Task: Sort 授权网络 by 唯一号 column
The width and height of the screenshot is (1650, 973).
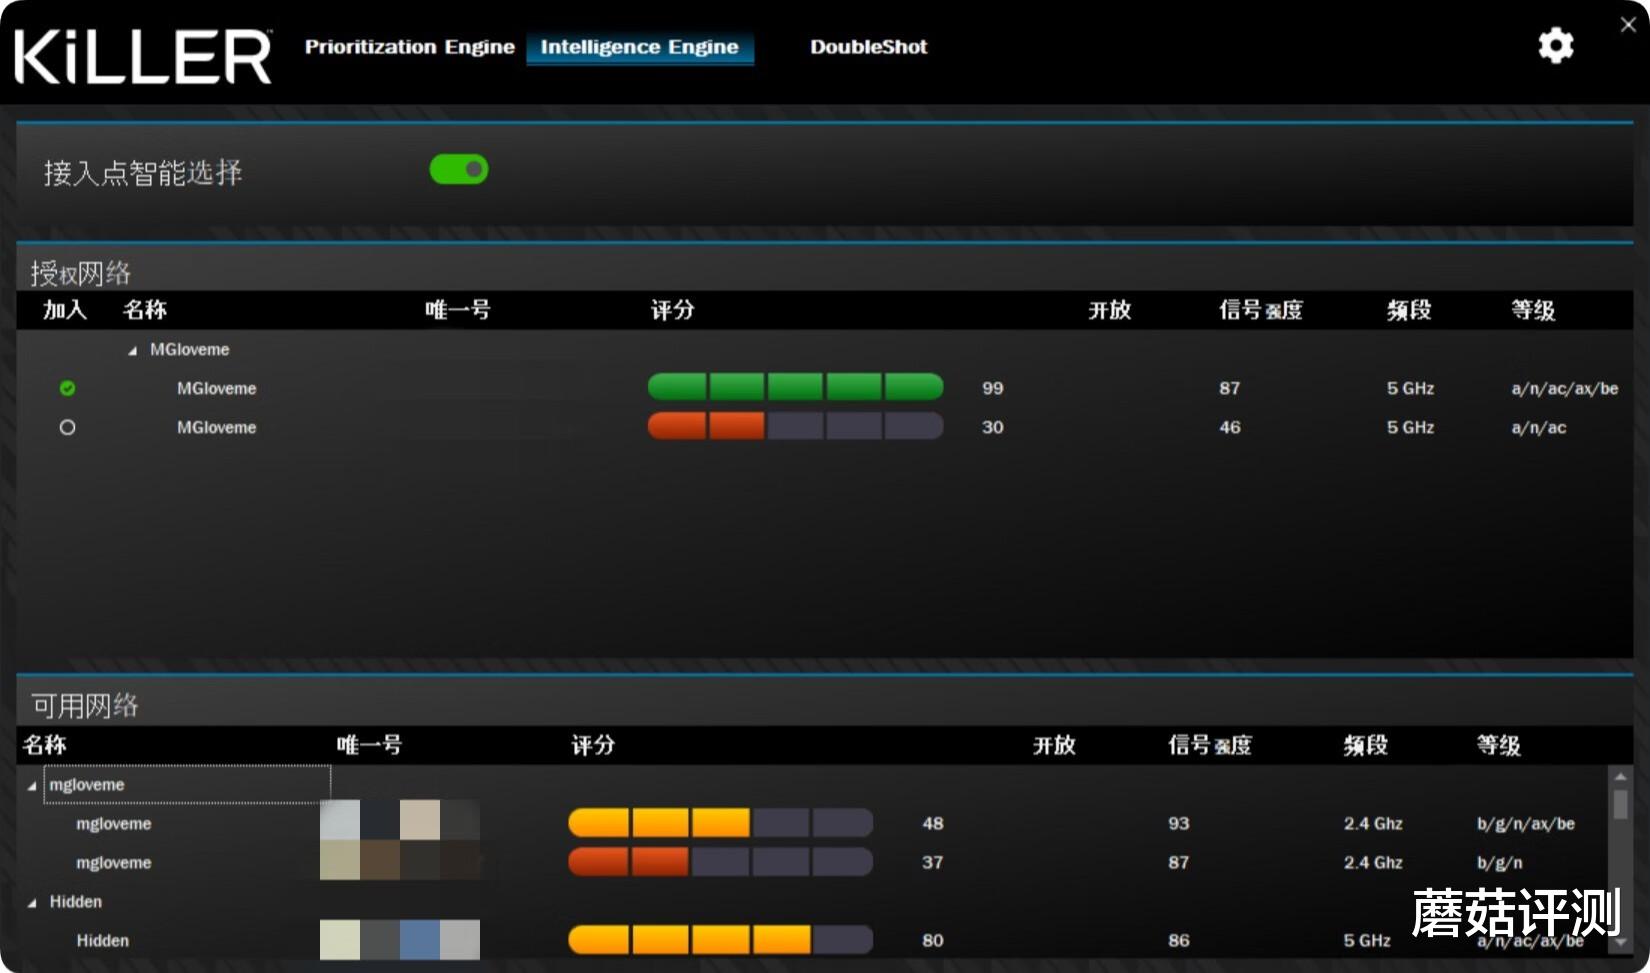Action: coord(458,310)
